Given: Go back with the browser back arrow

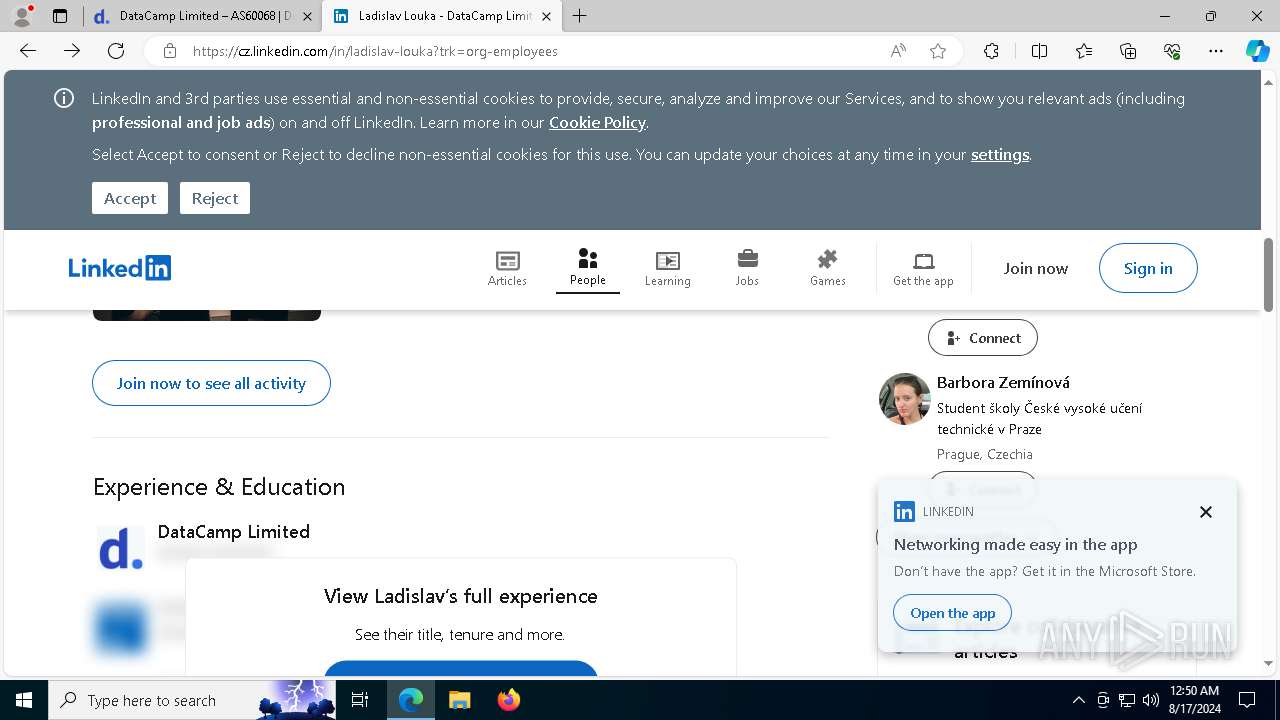Looking at the screenshot, I should click(28, 51).
